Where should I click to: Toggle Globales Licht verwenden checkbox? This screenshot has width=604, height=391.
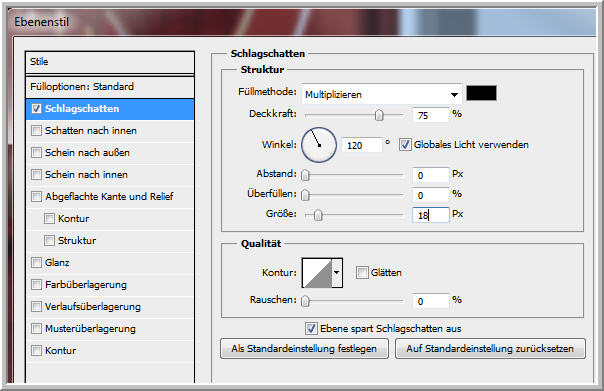(x=405, y=145)
